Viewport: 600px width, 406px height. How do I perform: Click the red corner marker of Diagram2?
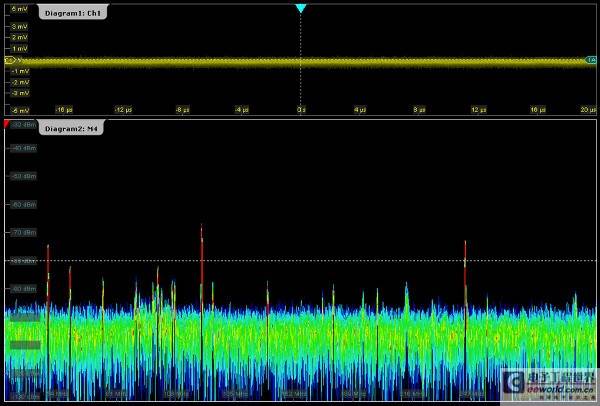(6, 123)
